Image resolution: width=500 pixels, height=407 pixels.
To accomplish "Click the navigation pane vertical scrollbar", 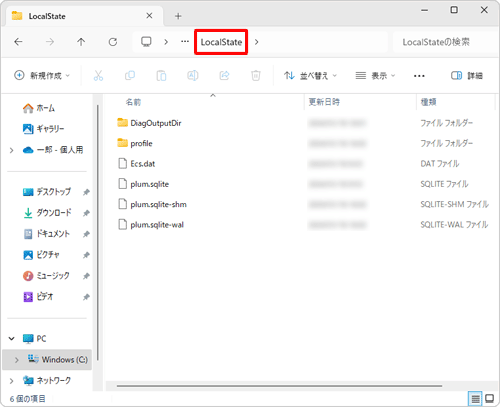I will point(98,232).
